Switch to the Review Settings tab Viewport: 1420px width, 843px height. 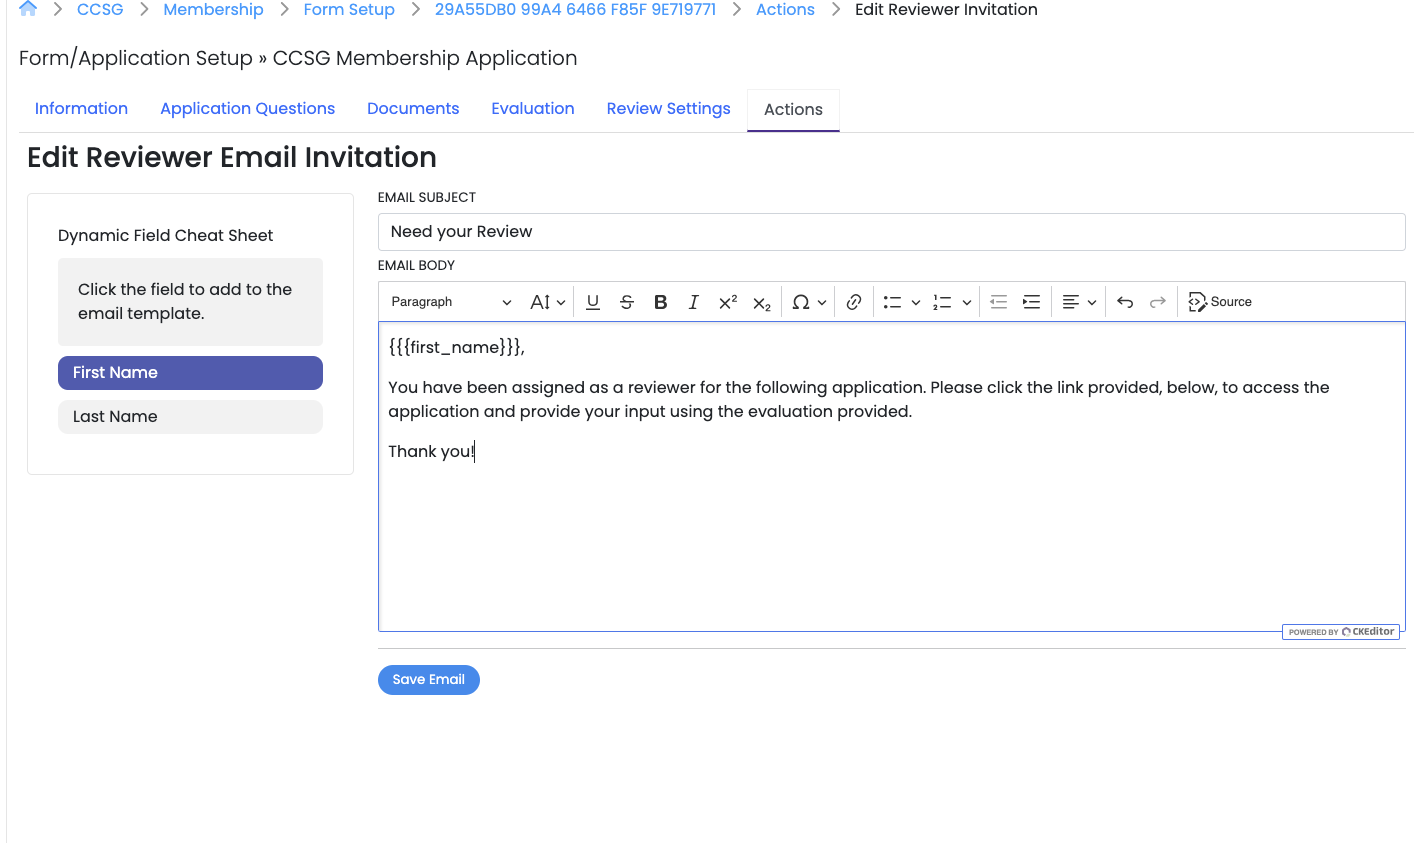click(668, 109)
